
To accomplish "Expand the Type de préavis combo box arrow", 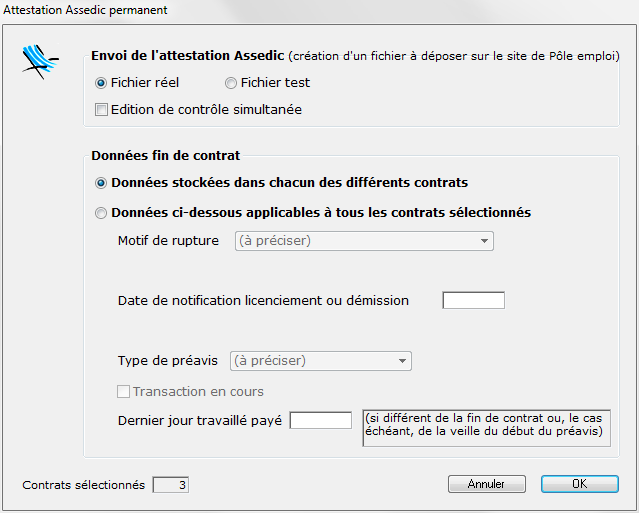I will click(402, 361).
